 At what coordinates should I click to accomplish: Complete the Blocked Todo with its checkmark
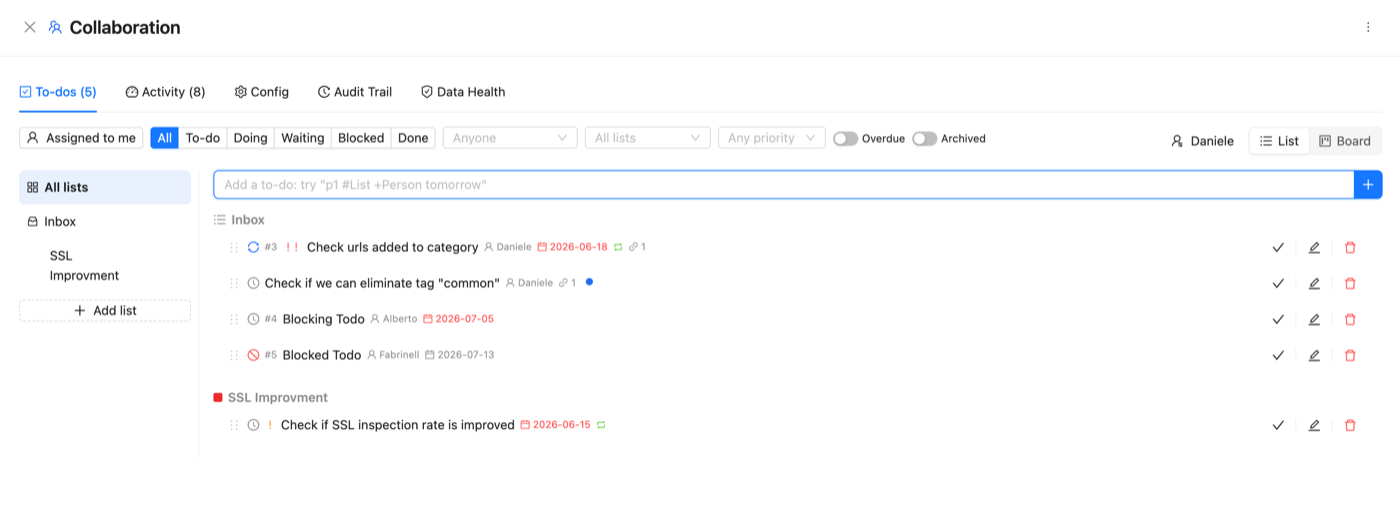coord(1278,356)
